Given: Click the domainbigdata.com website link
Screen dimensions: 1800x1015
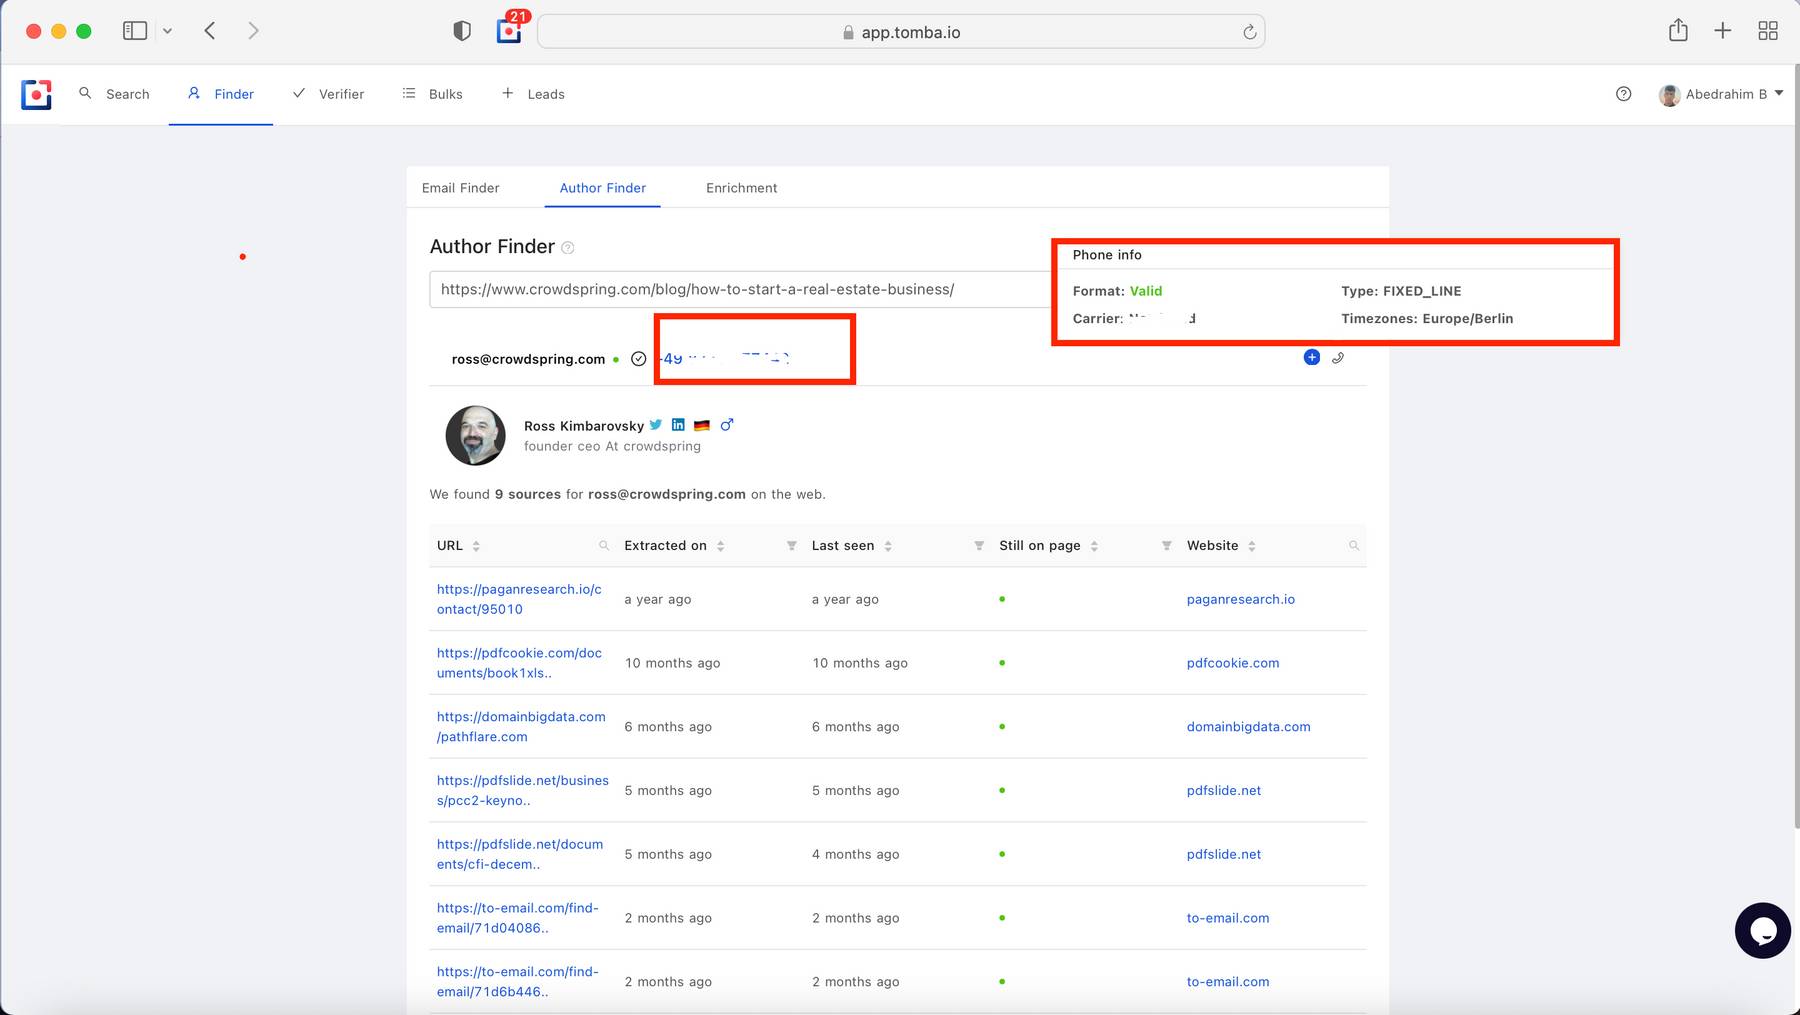Looking at the screenshot, I should (1248, 727).
